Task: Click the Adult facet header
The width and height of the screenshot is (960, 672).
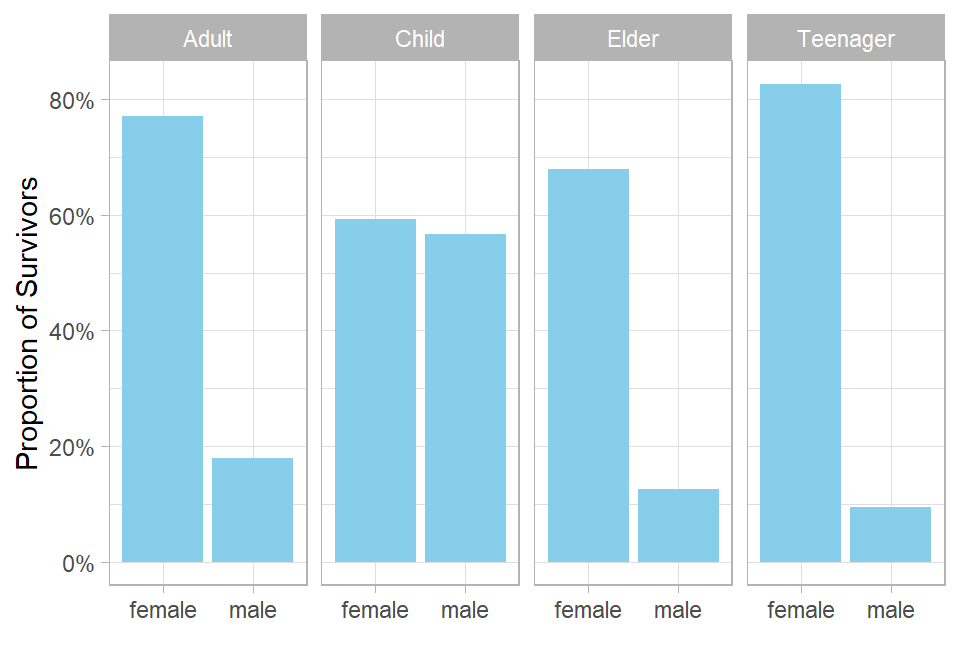Action: pos(208,39)
